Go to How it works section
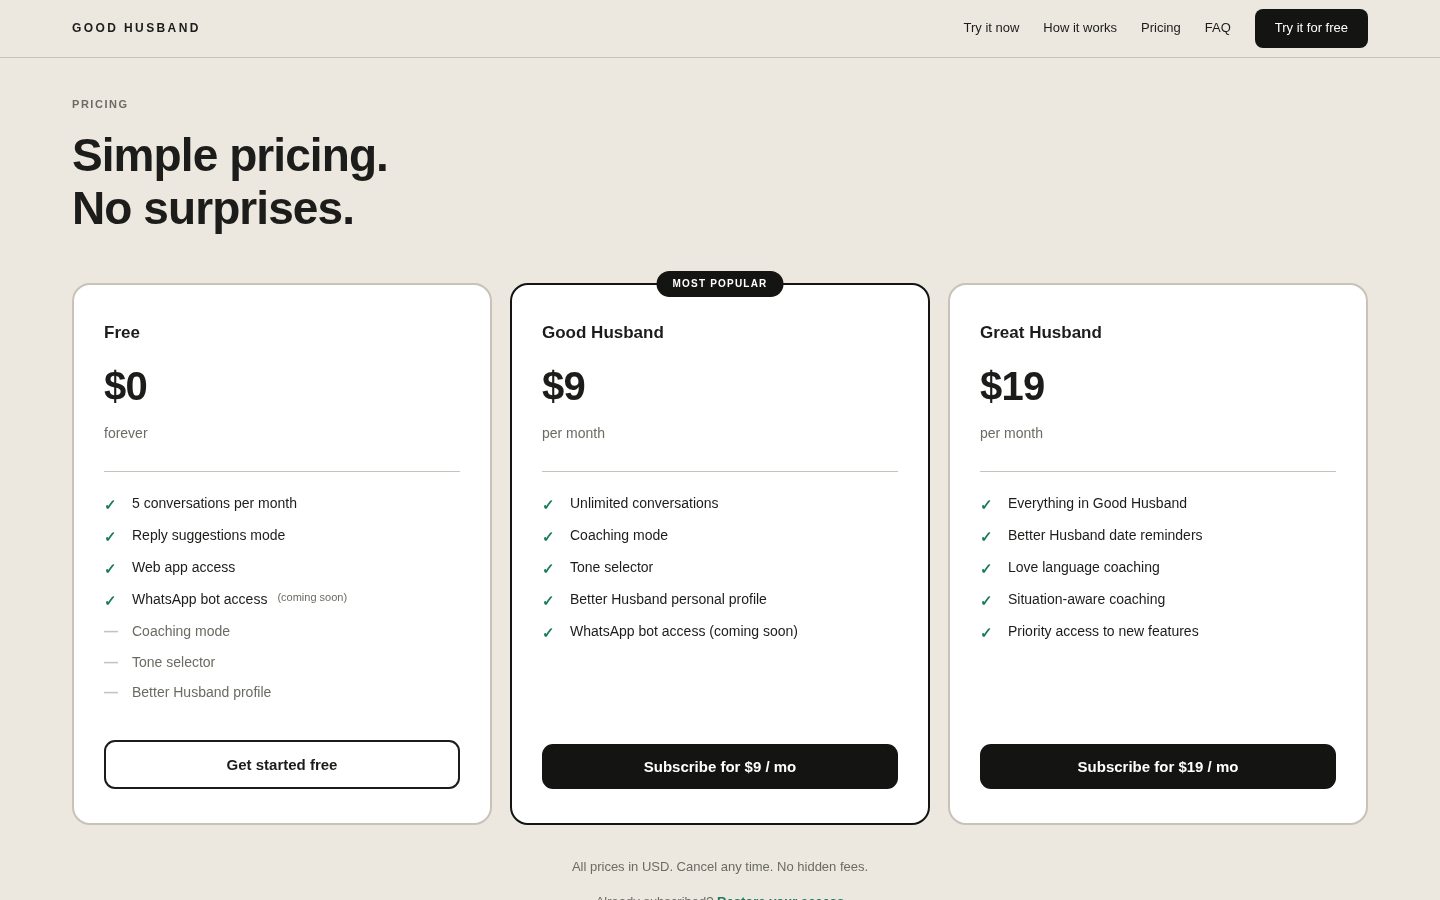The image size is (1440, 900). pos(1080,28)
